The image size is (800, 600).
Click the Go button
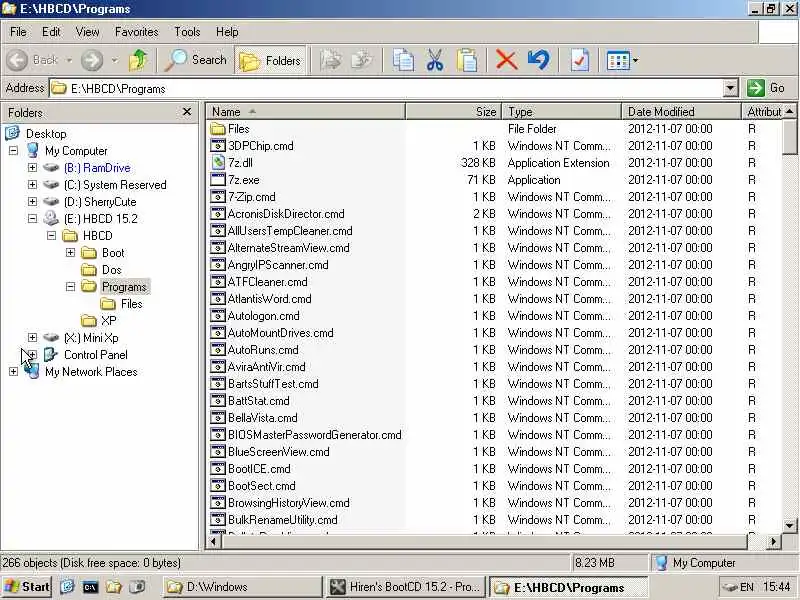tap(767, 88)
